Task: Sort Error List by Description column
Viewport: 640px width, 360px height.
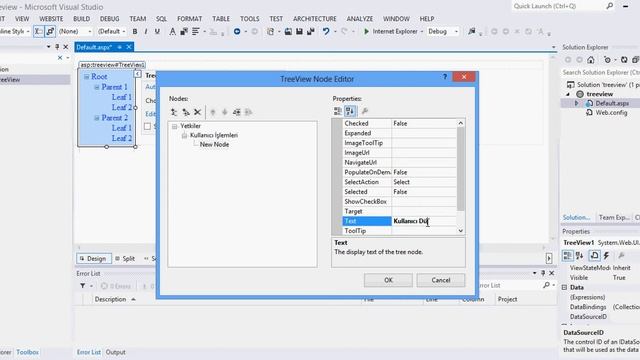Action: (x=110, y=300)
